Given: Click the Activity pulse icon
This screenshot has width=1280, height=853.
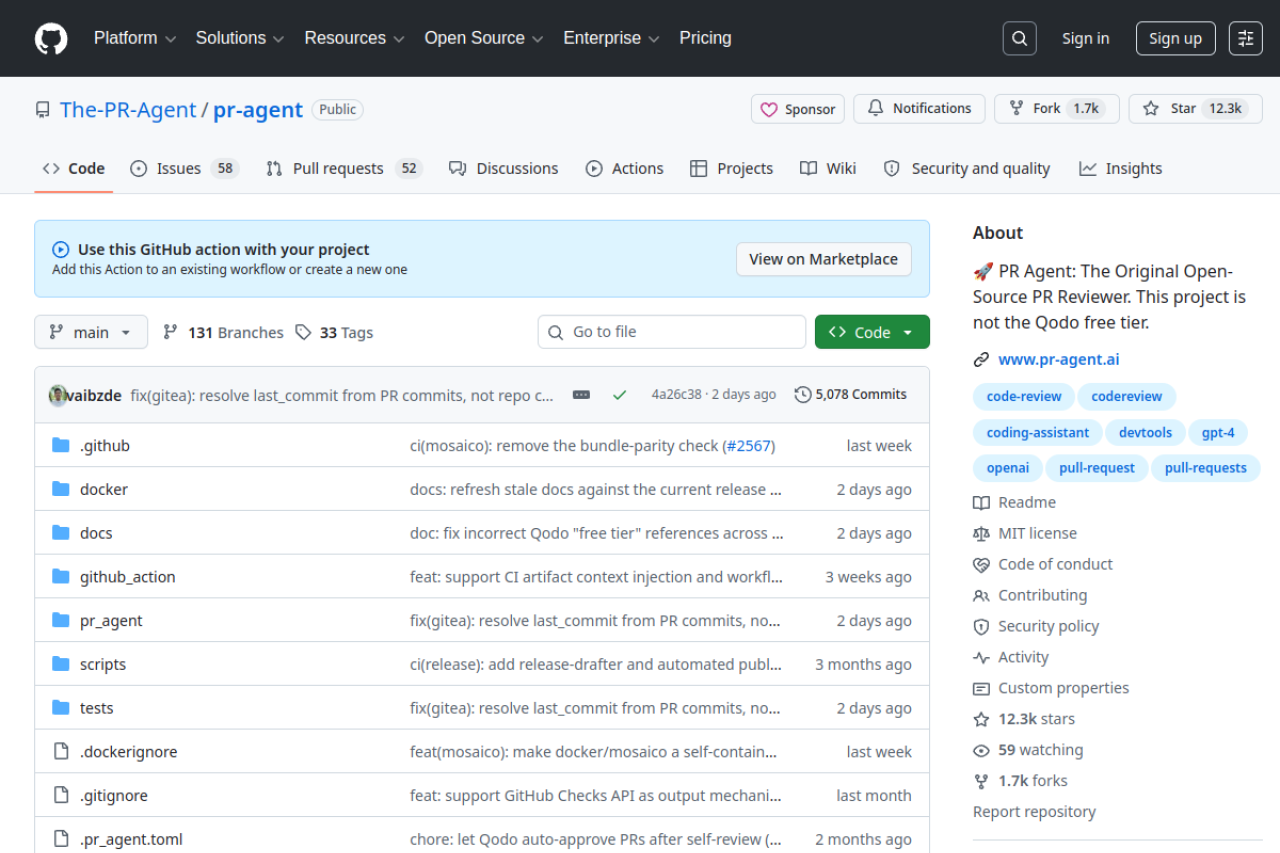Looking at the screenshot, I should (981, 658).
